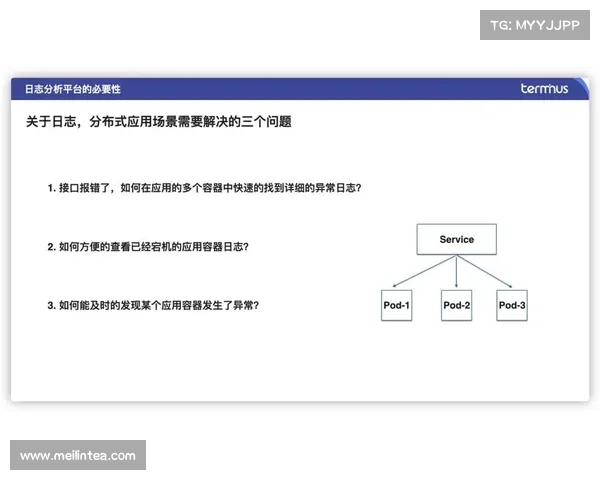
Task: Click the termius logo in header
Action: point(544,89)
